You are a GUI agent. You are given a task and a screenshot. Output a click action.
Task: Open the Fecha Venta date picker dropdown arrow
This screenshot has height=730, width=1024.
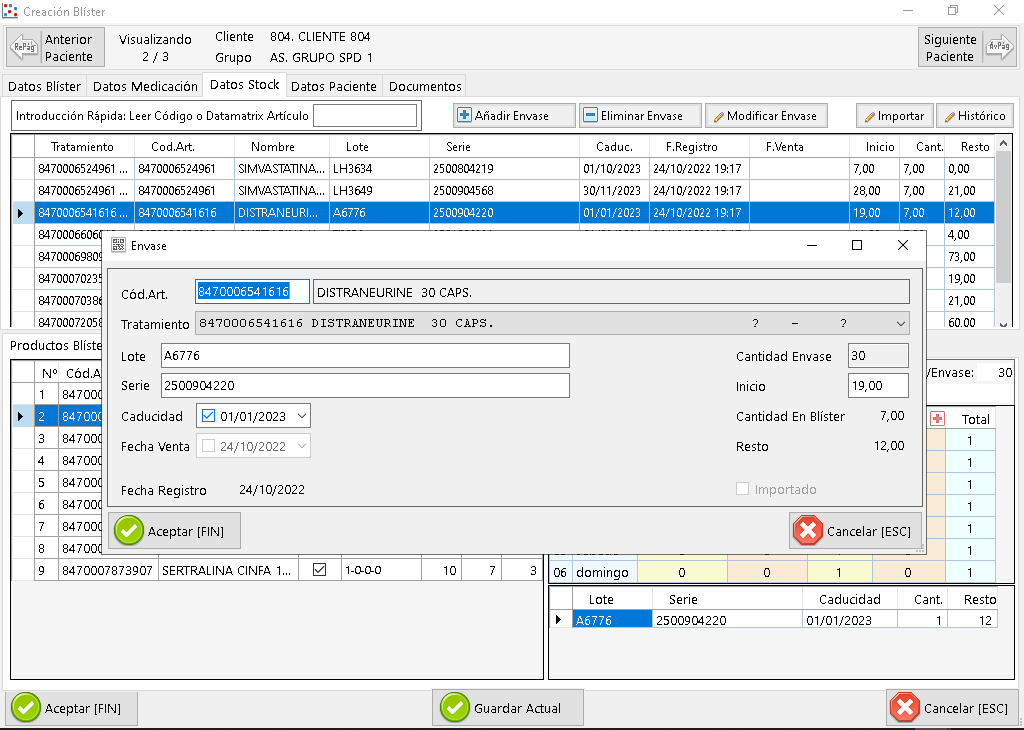pyautogui.click(x=302, y=446)
